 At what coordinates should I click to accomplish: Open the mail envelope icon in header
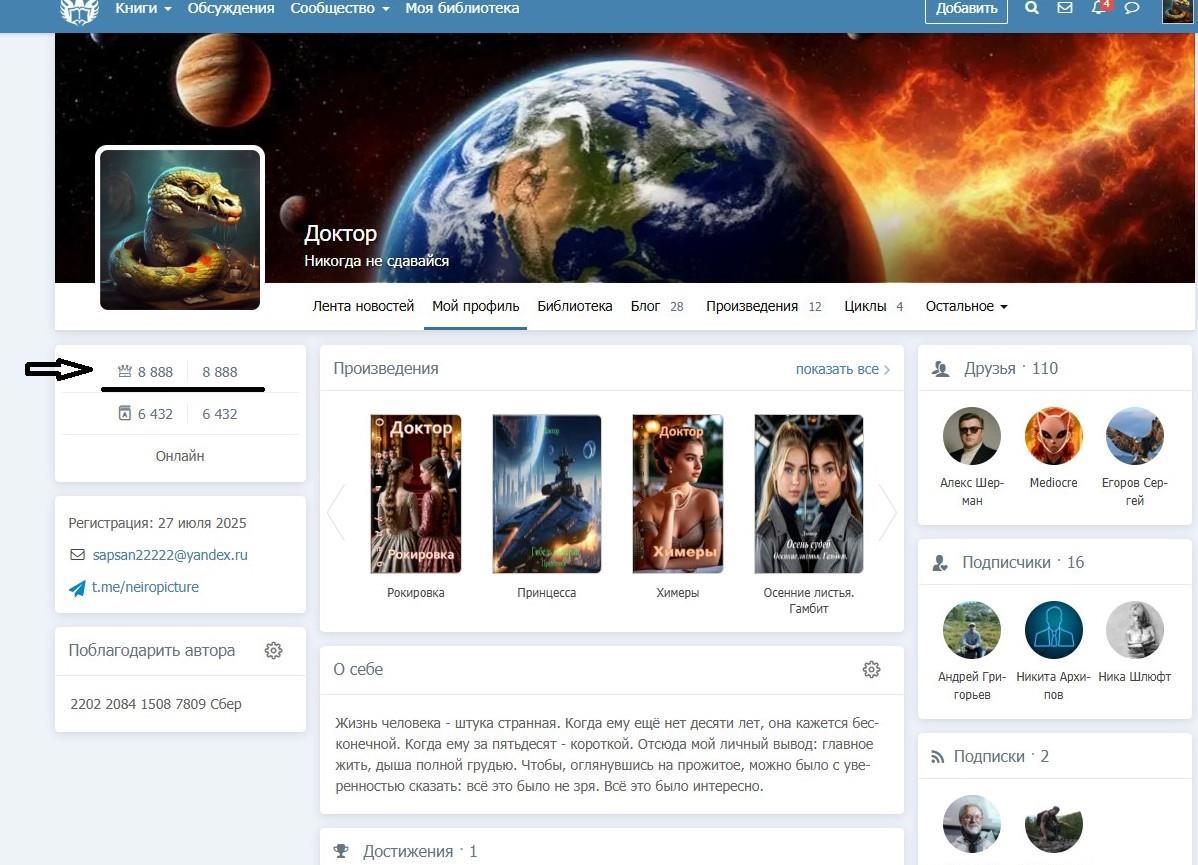click(x=1064, y=8)
